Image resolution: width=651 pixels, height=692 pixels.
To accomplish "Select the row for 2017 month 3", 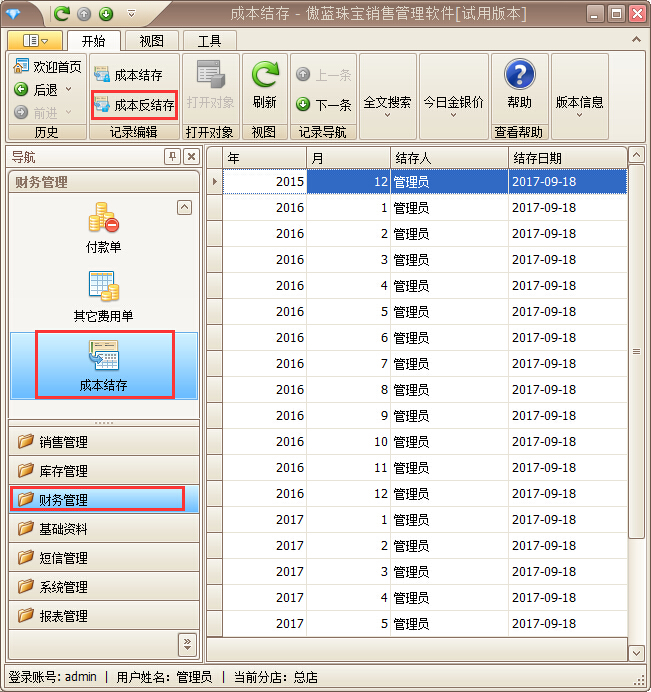I will click(x=425, y=572).
